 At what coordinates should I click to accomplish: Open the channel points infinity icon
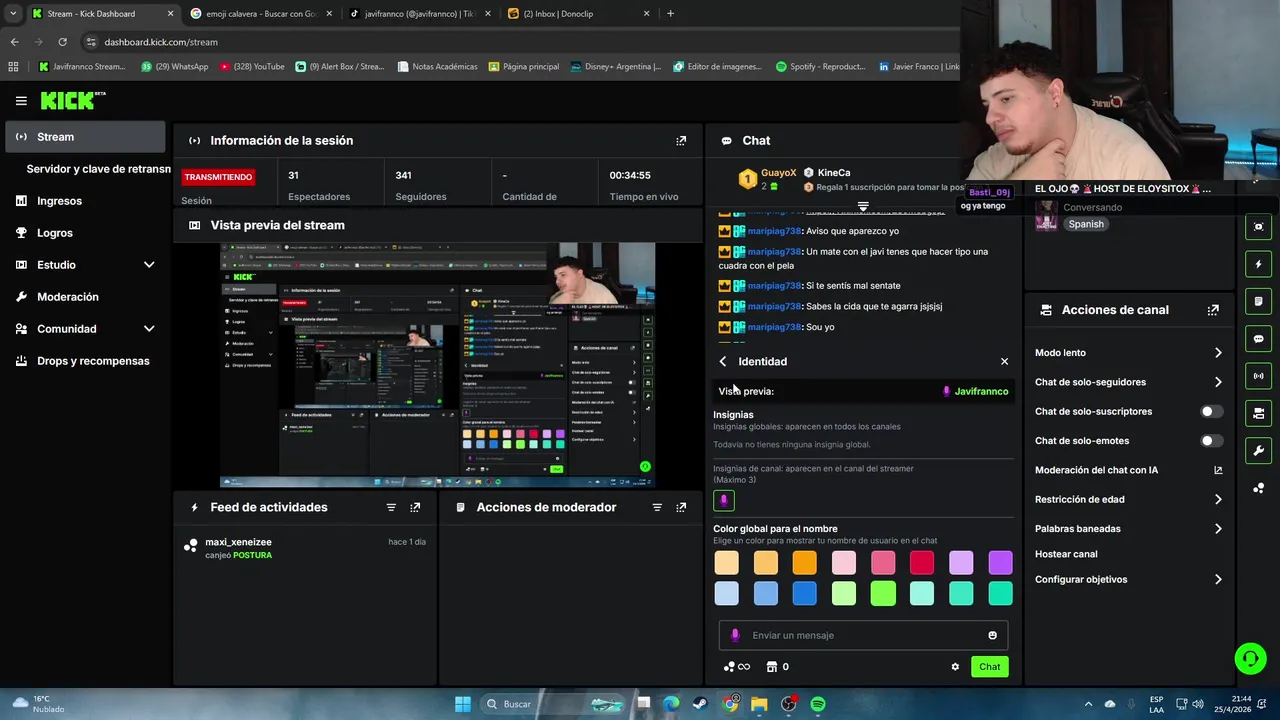(x=736, y=667)
